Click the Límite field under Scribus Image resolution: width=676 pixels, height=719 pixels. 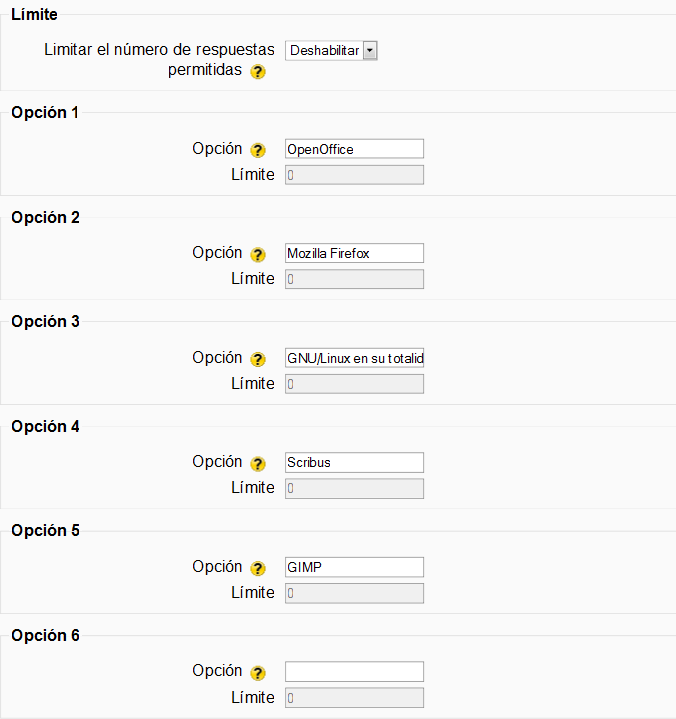click(354, 488)
